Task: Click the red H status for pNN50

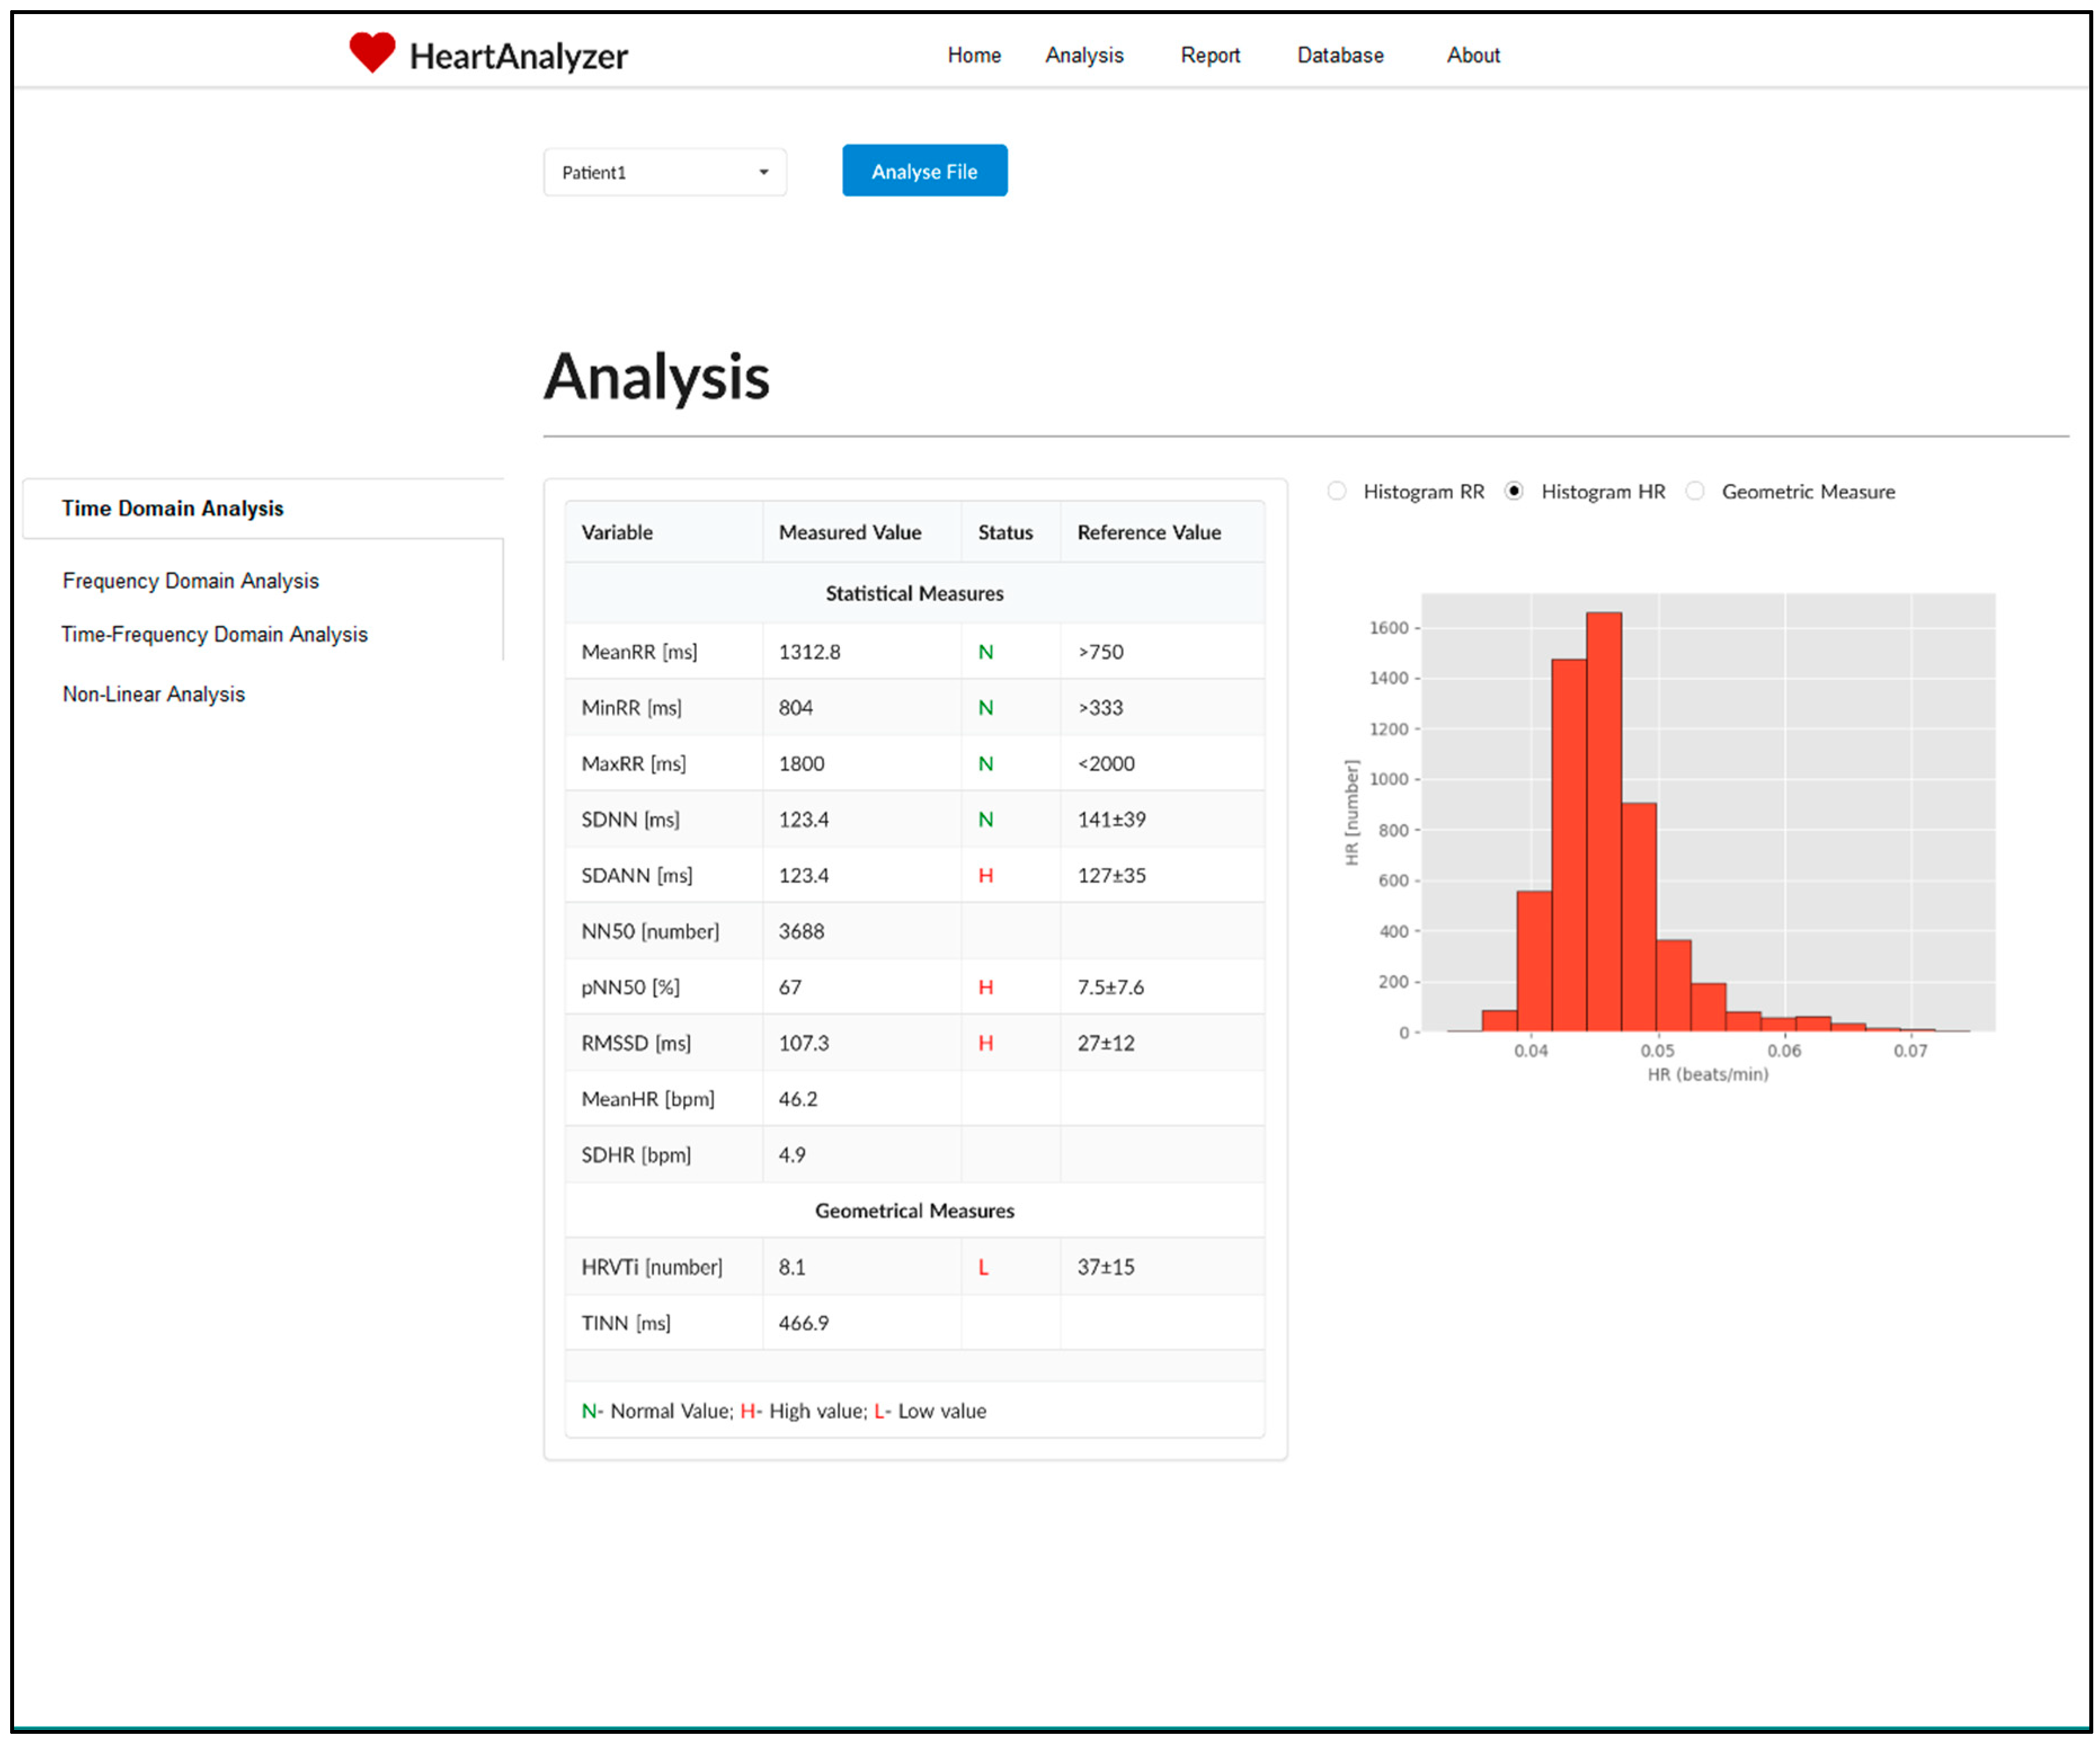Action: click(x=985, y=988)
